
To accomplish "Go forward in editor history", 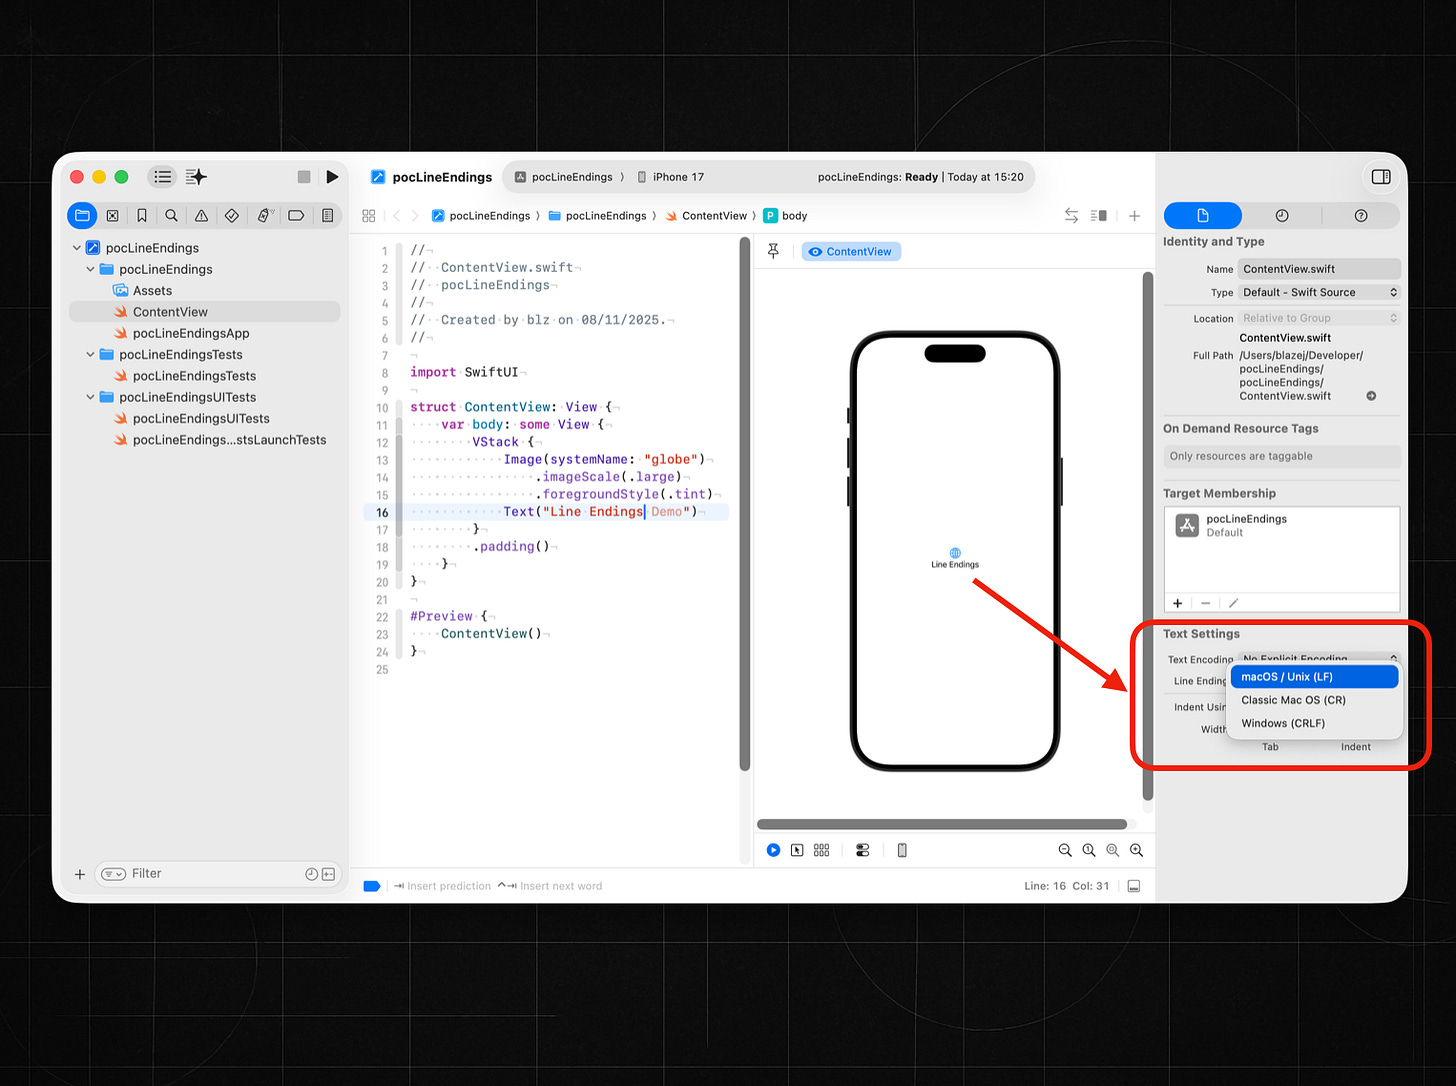I will [x=416, y=216].
